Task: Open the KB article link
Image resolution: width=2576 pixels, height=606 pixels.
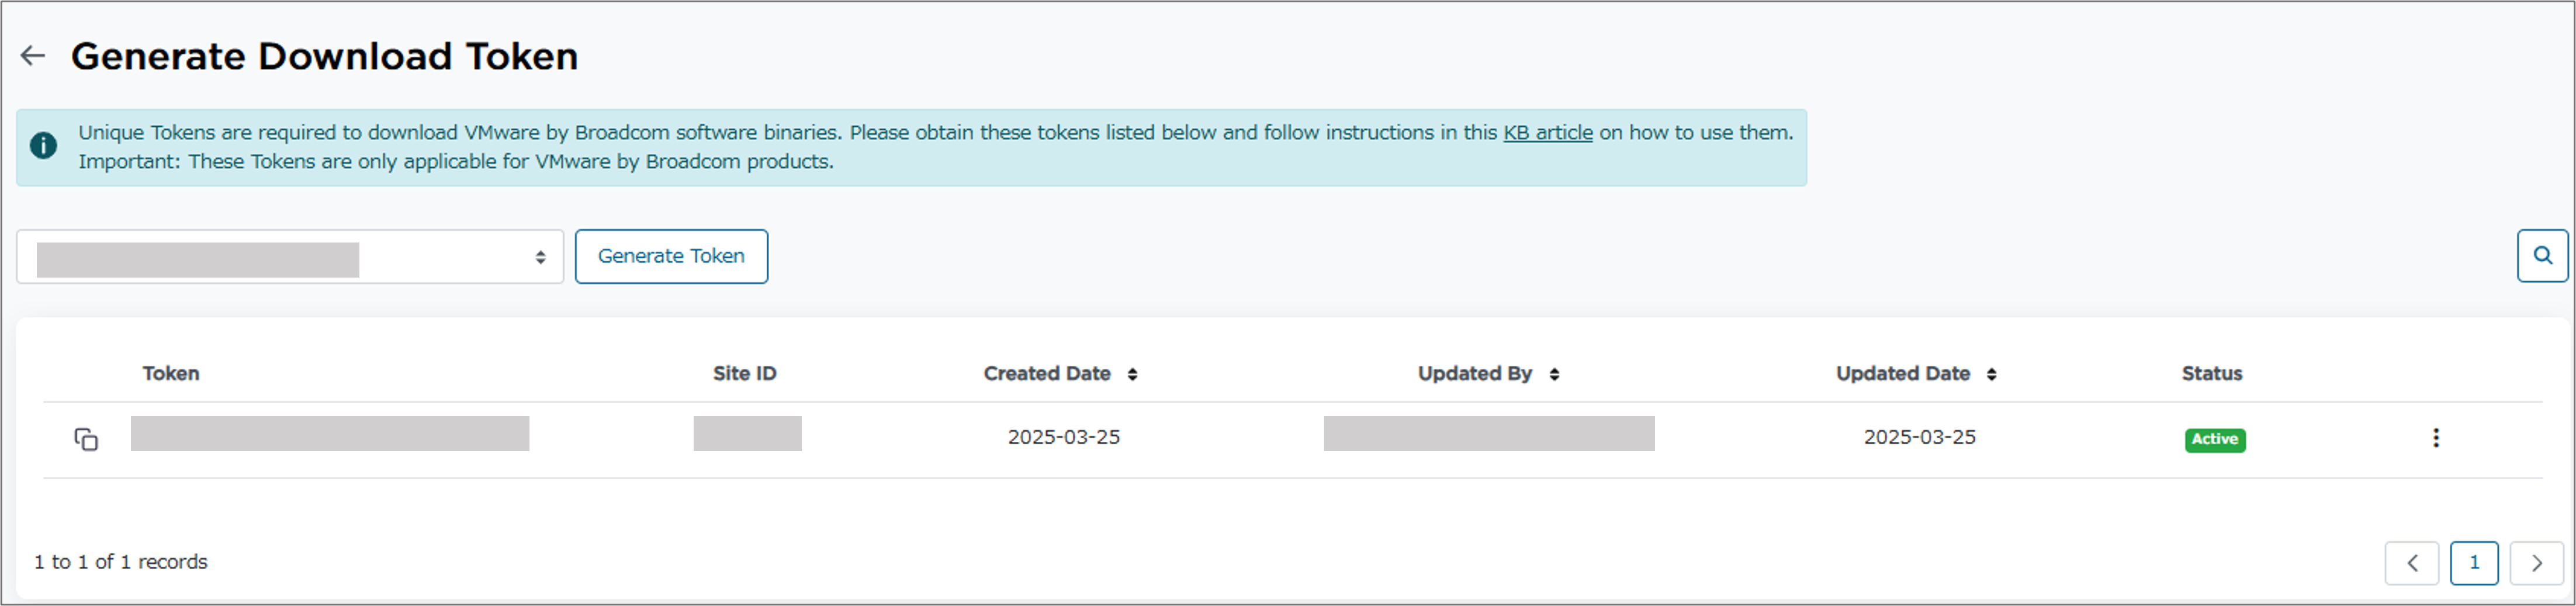Action: click(x=1547, y=133)
